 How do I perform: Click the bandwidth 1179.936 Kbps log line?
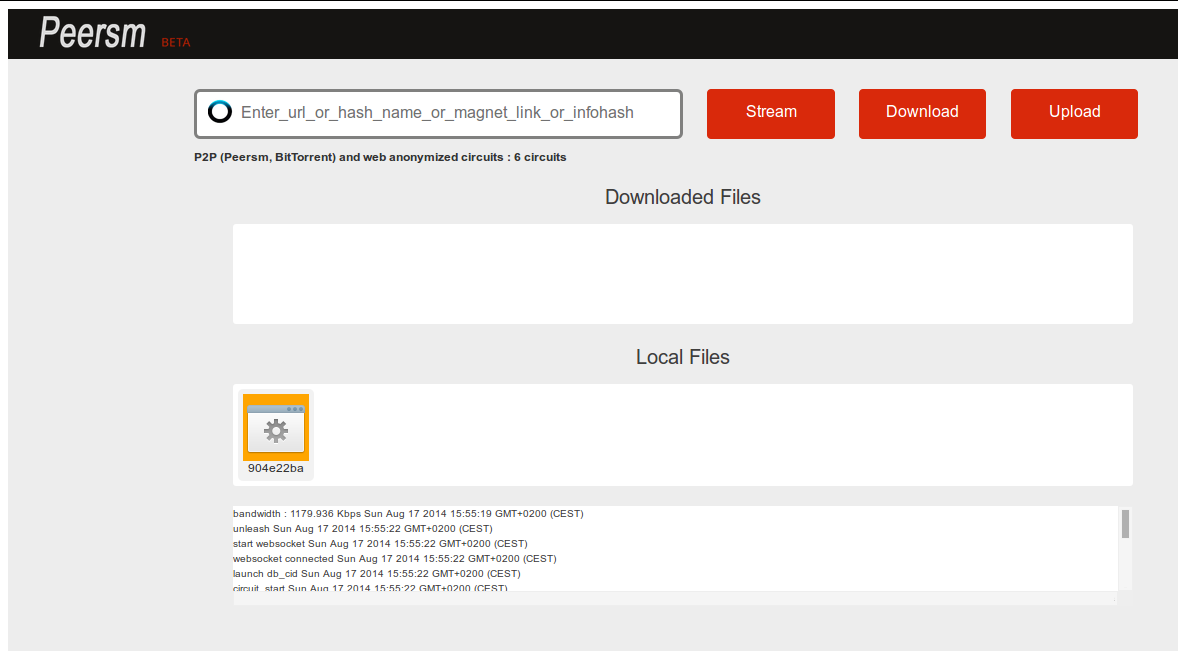(x=408, y=514)
